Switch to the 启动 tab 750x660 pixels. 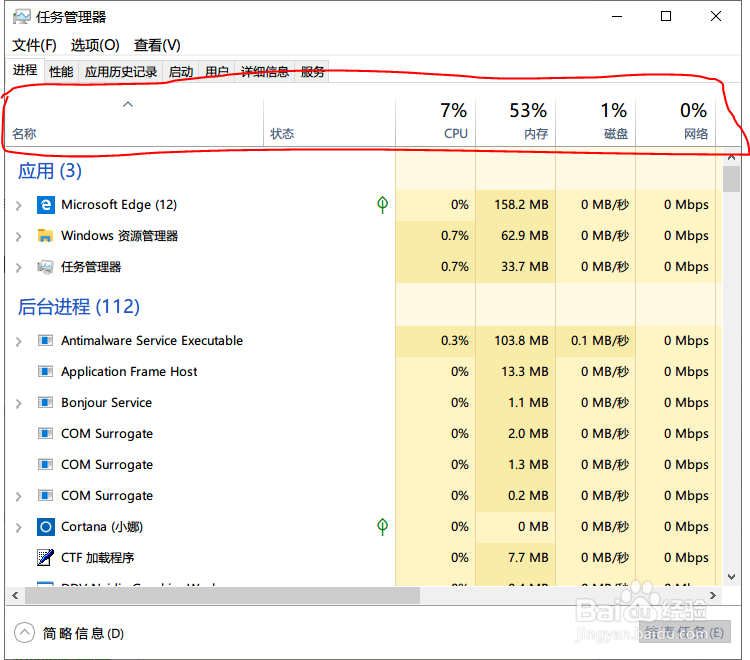pos(181,72)
